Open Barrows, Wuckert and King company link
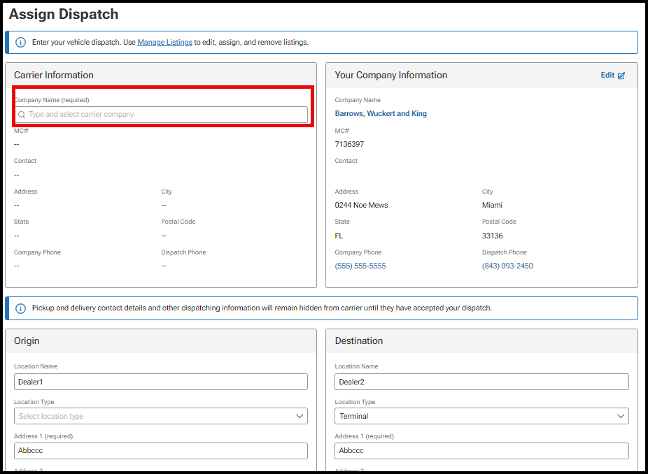The height and width of the screenshot is (474, 648). point(380,114)
